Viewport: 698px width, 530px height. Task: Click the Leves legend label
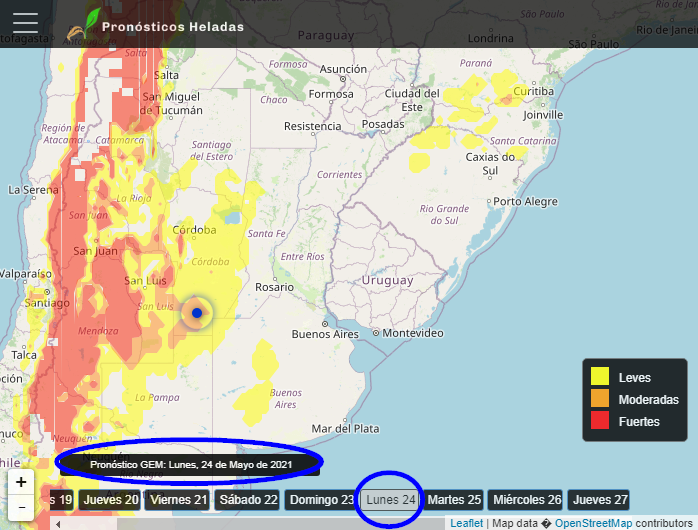tap(634, 378)
